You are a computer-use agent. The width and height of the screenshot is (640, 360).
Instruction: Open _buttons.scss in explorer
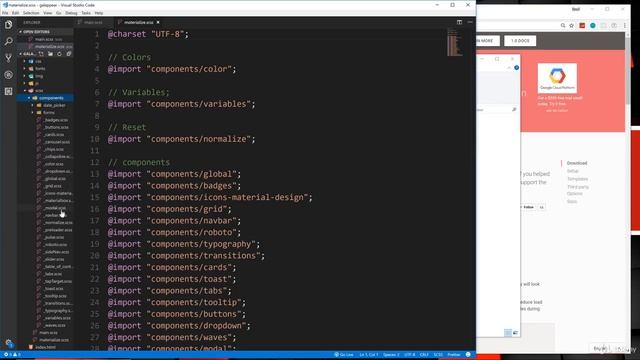(x=56, y=127)
